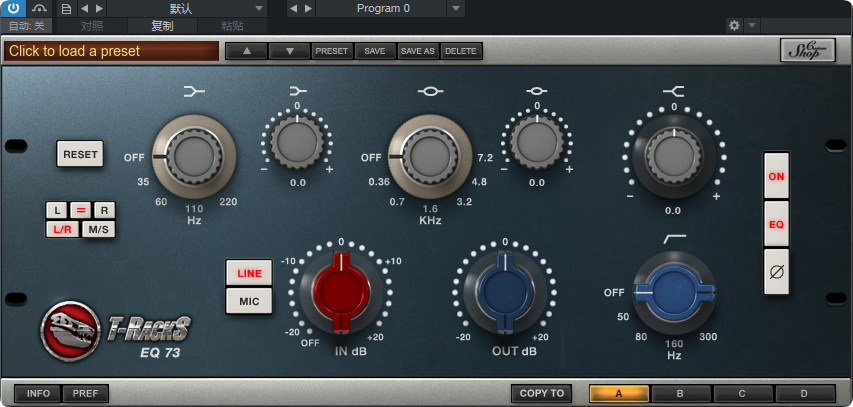853x407 pixels.
Task: Toggle the phase invert Ø button
Action: click(776, 271)
